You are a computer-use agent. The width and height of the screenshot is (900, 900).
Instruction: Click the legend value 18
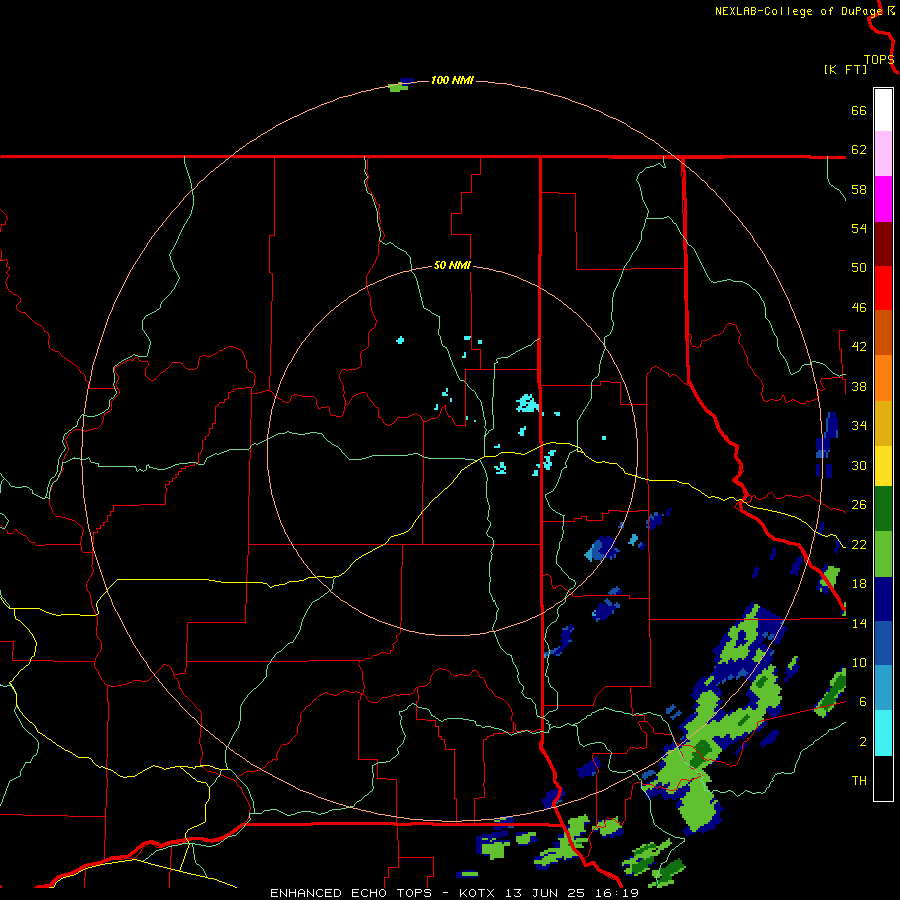pyautogui.click(x=859, y=584)
